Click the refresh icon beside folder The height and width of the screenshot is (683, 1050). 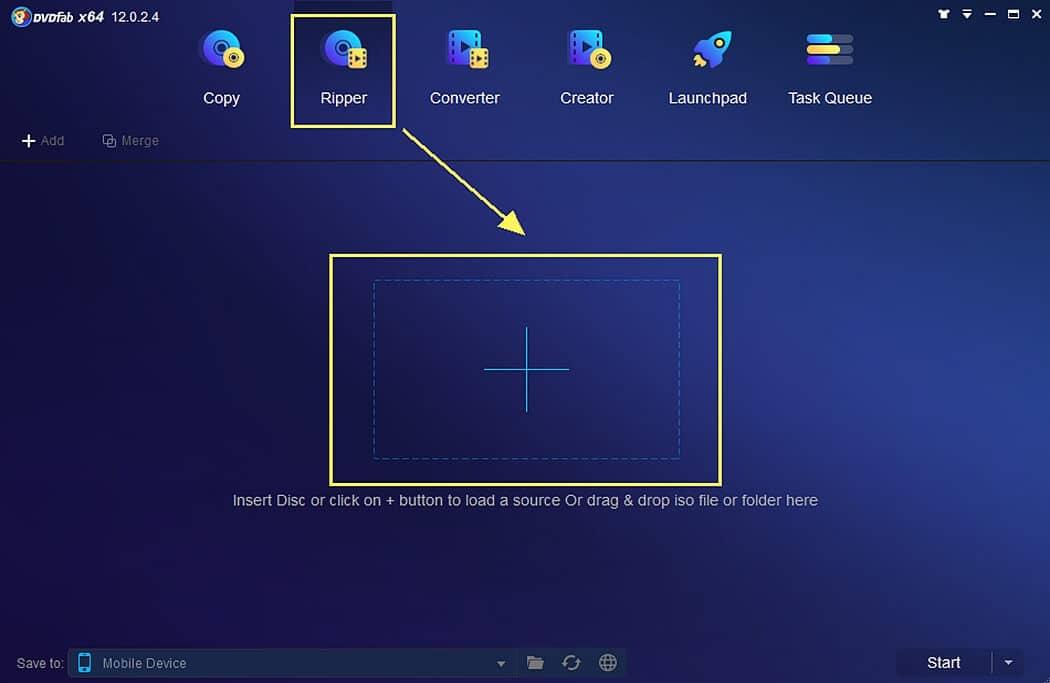(571, 663)
